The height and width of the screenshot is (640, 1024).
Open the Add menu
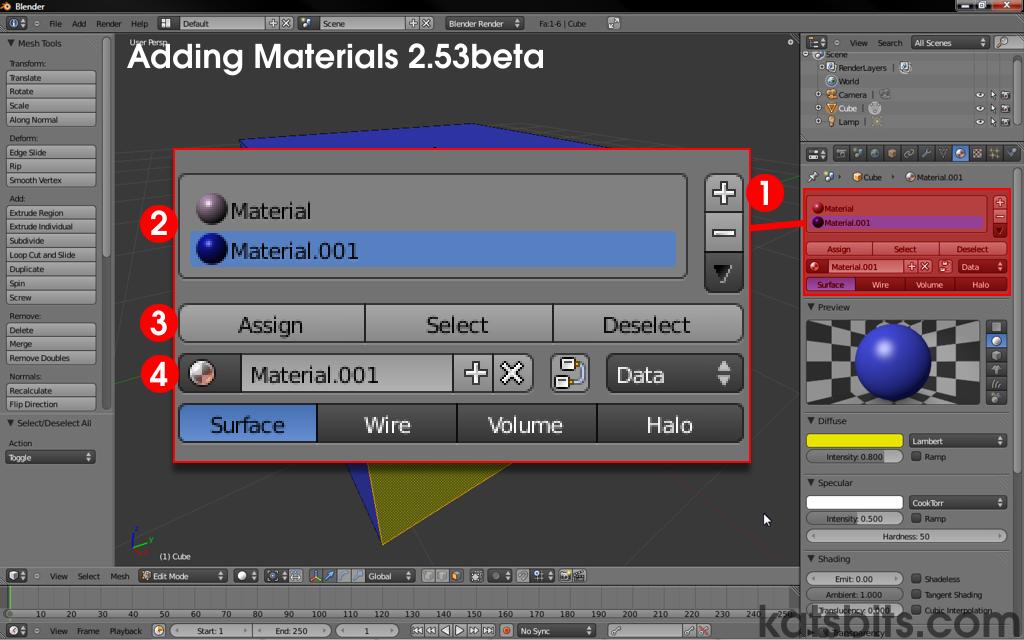click(x=79, y=24)
